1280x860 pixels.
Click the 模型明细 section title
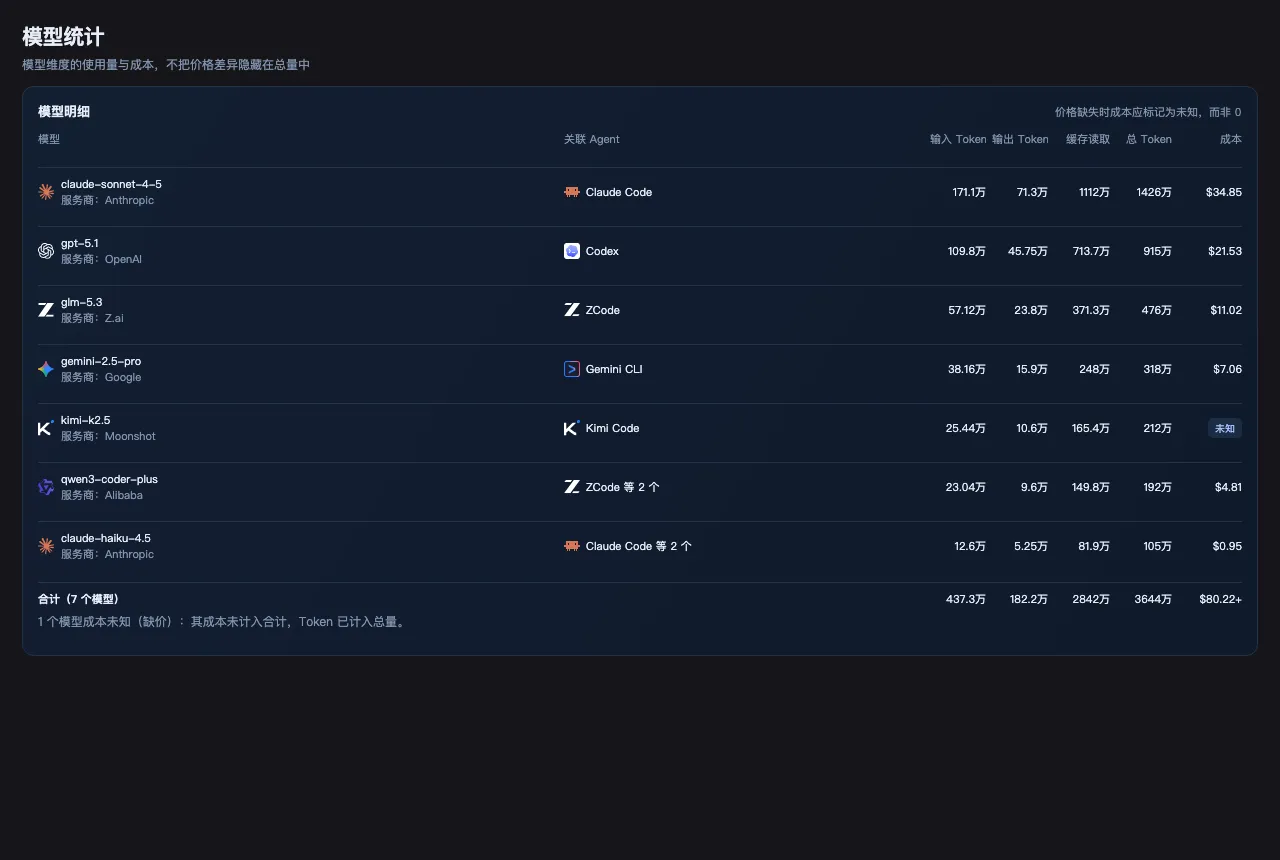point(64,112)
